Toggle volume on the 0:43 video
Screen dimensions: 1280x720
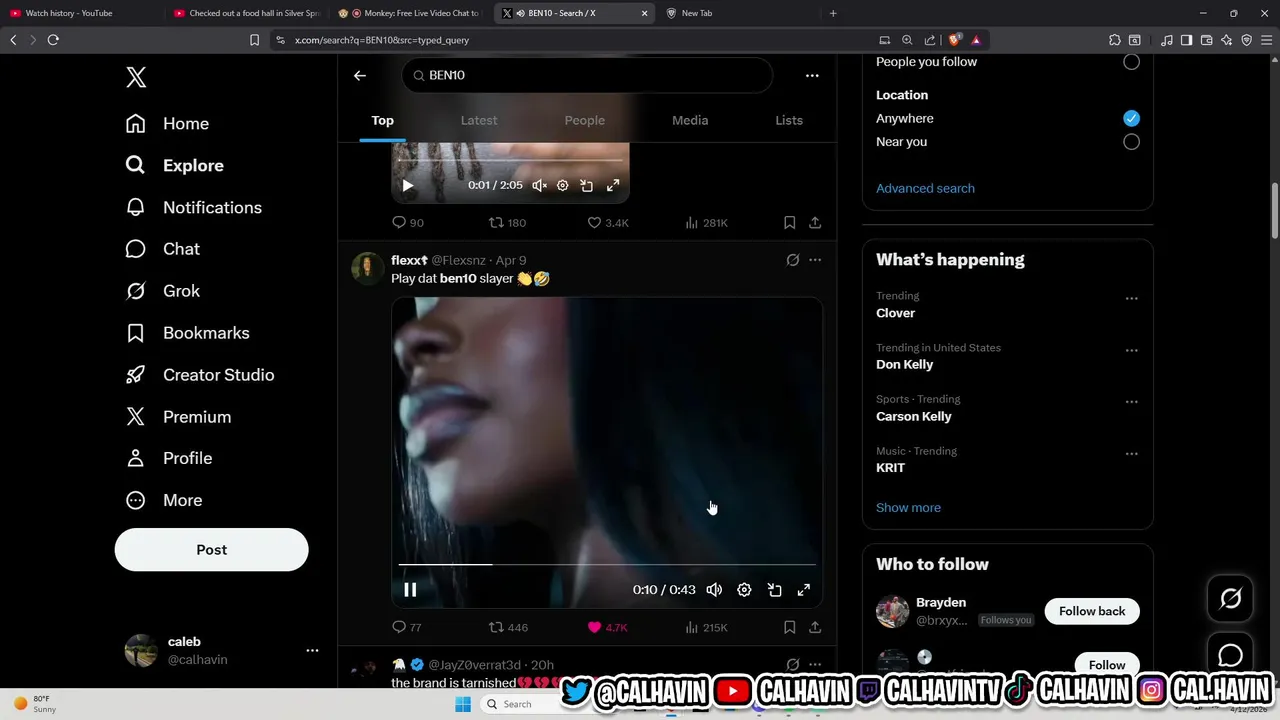pyautogui.click(x=714, y=590)
